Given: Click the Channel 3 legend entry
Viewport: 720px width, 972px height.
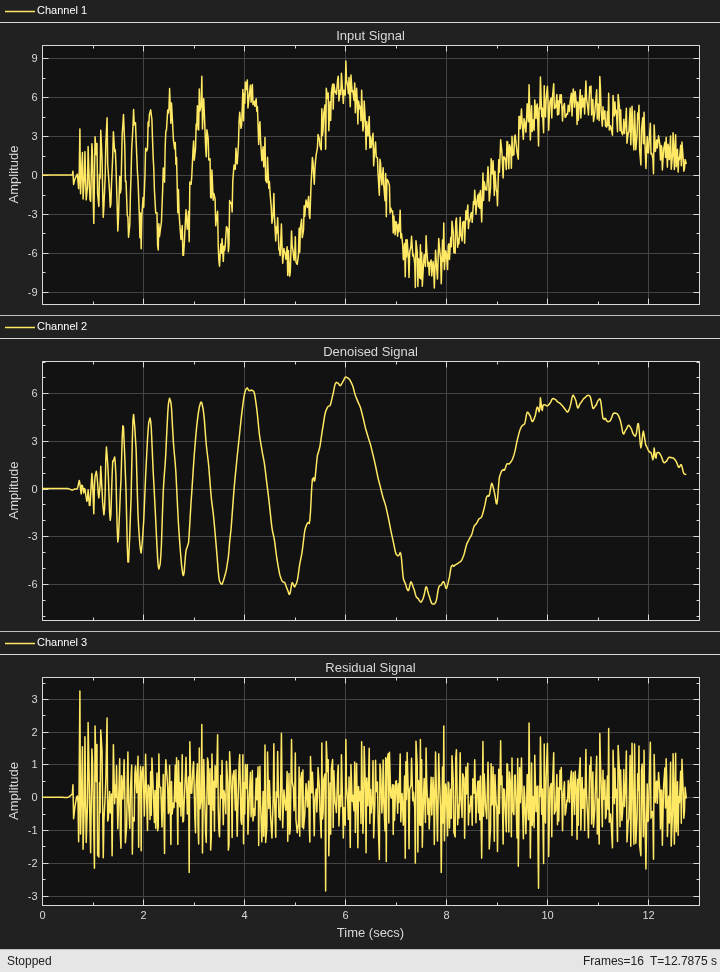Looking at the screenshot, I should [x=46, y=642].
